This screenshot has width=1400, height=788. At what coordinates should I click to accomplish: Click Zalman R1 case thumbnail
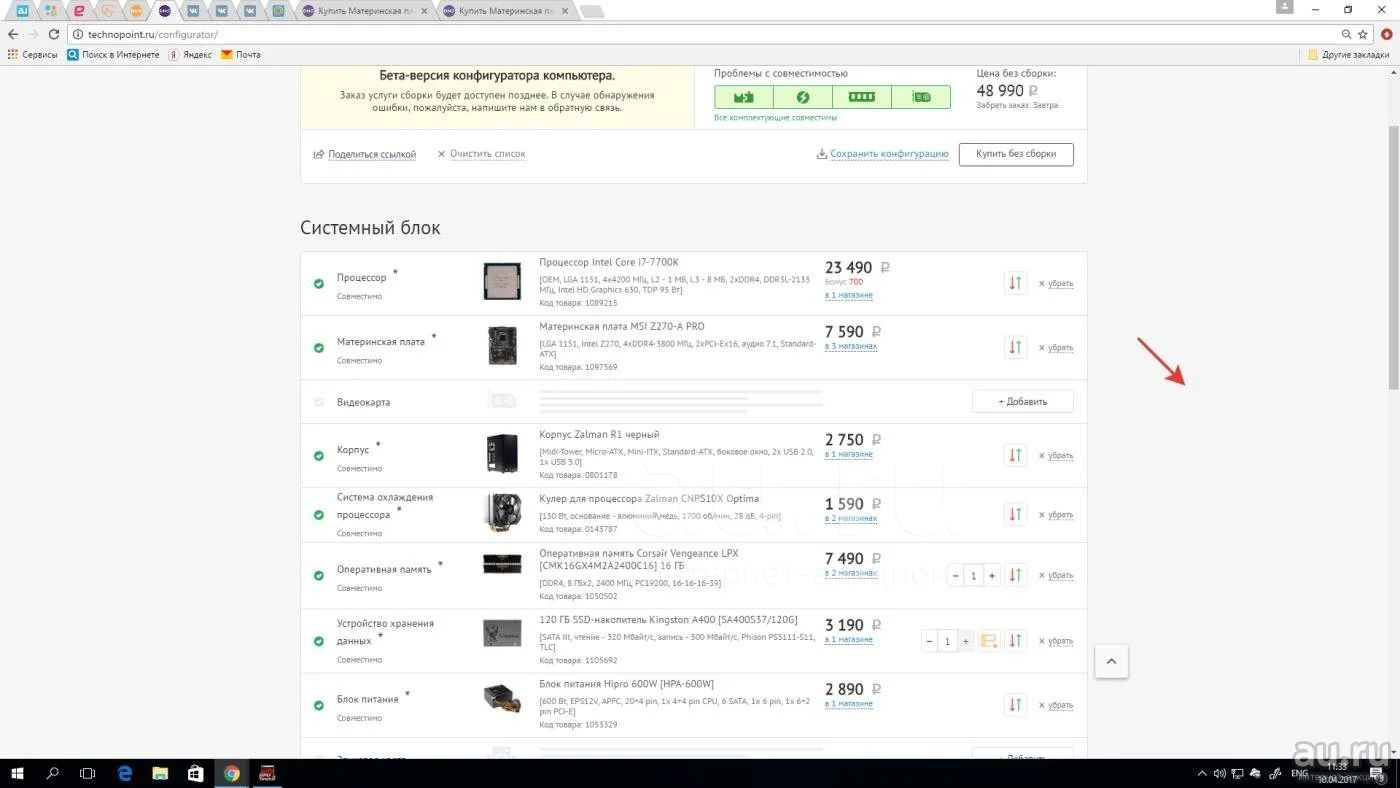[502, 454]
